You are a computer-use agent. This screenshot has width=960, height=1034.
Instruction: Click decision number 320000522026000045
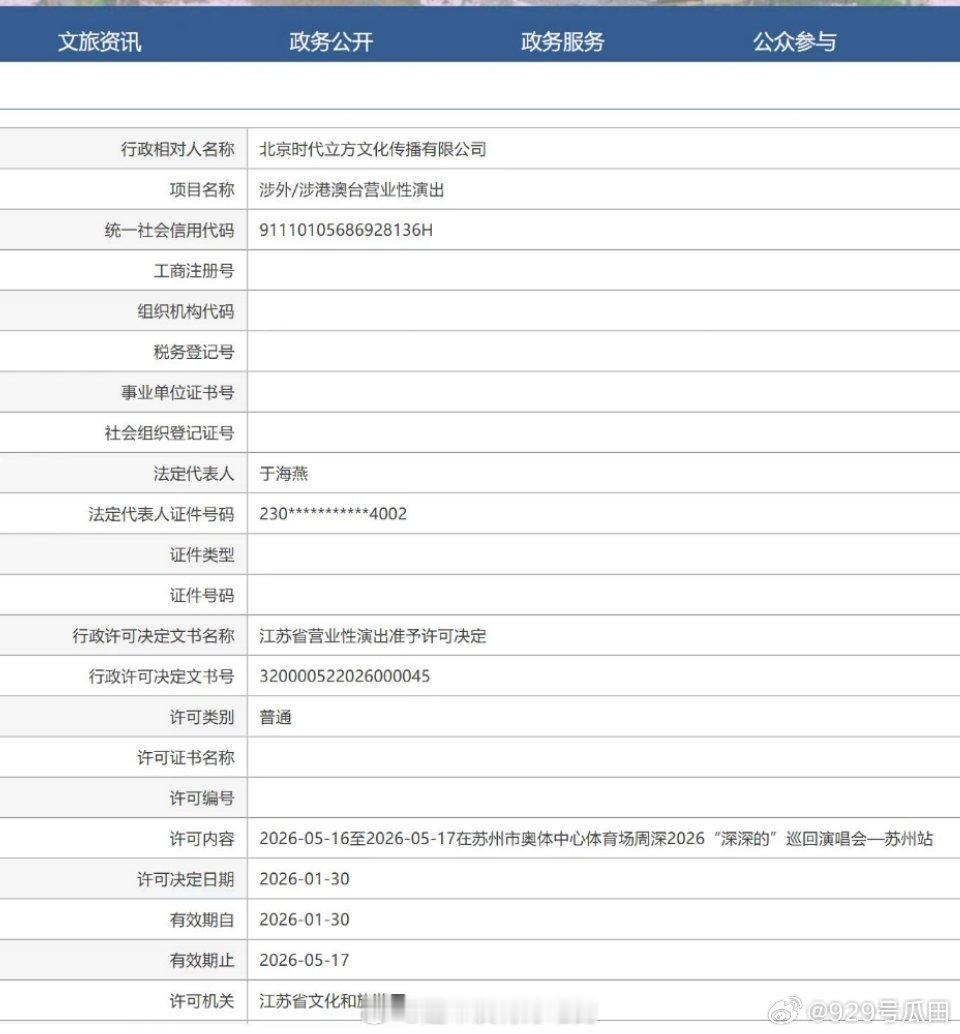pyautogui.click(x=346, y=676)
